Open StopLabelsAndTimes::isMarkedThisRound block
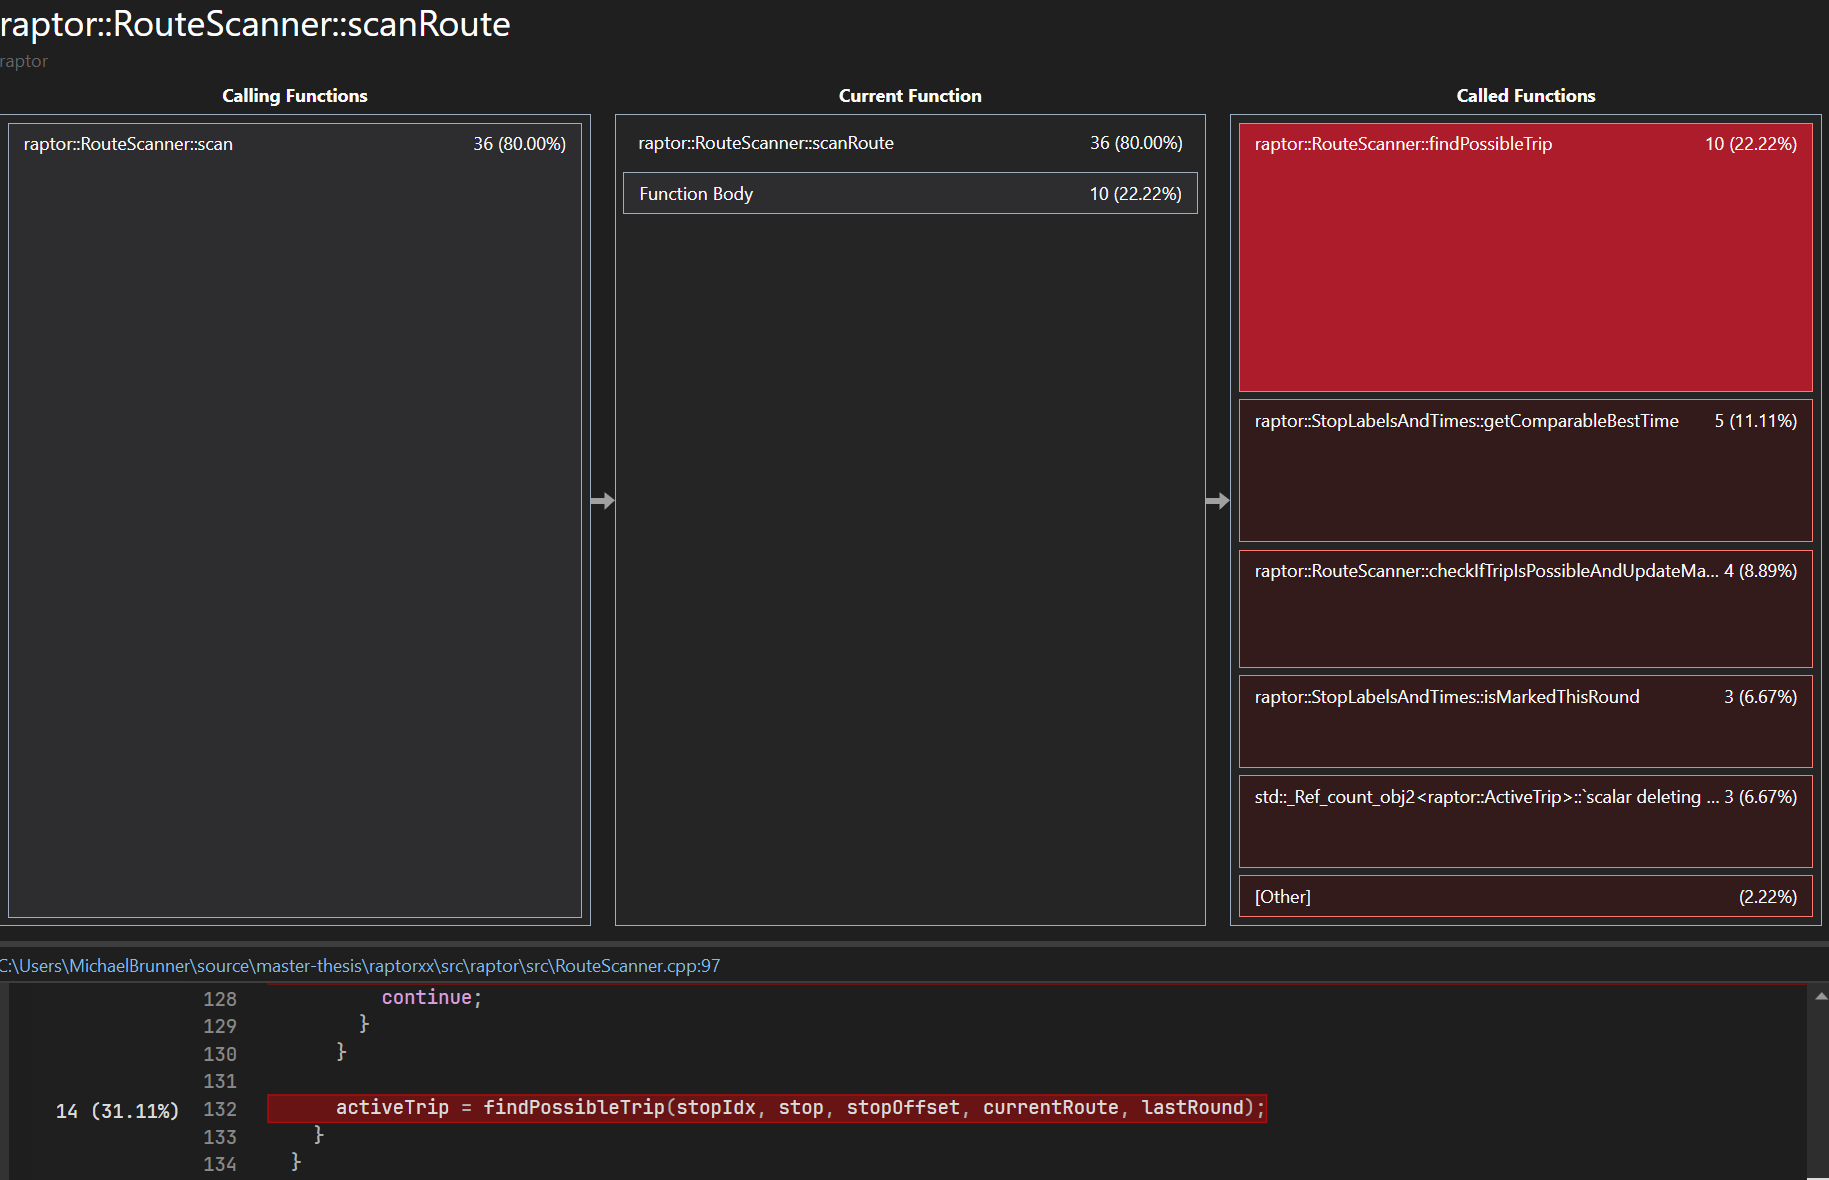The image size is (1829, 1180). pyautogui.click(x=1525, y=721)
